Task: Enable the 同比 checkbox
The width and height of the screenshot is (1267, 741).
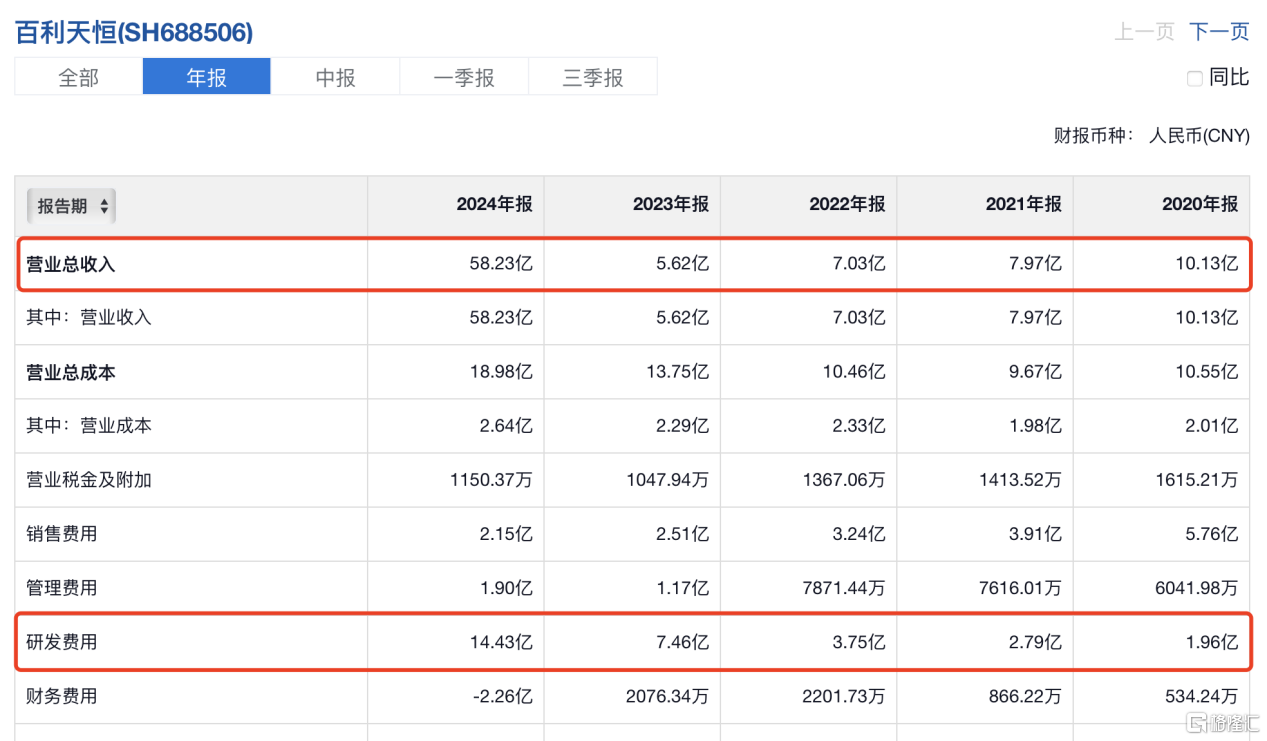Action: click(x=1194, y=78)
